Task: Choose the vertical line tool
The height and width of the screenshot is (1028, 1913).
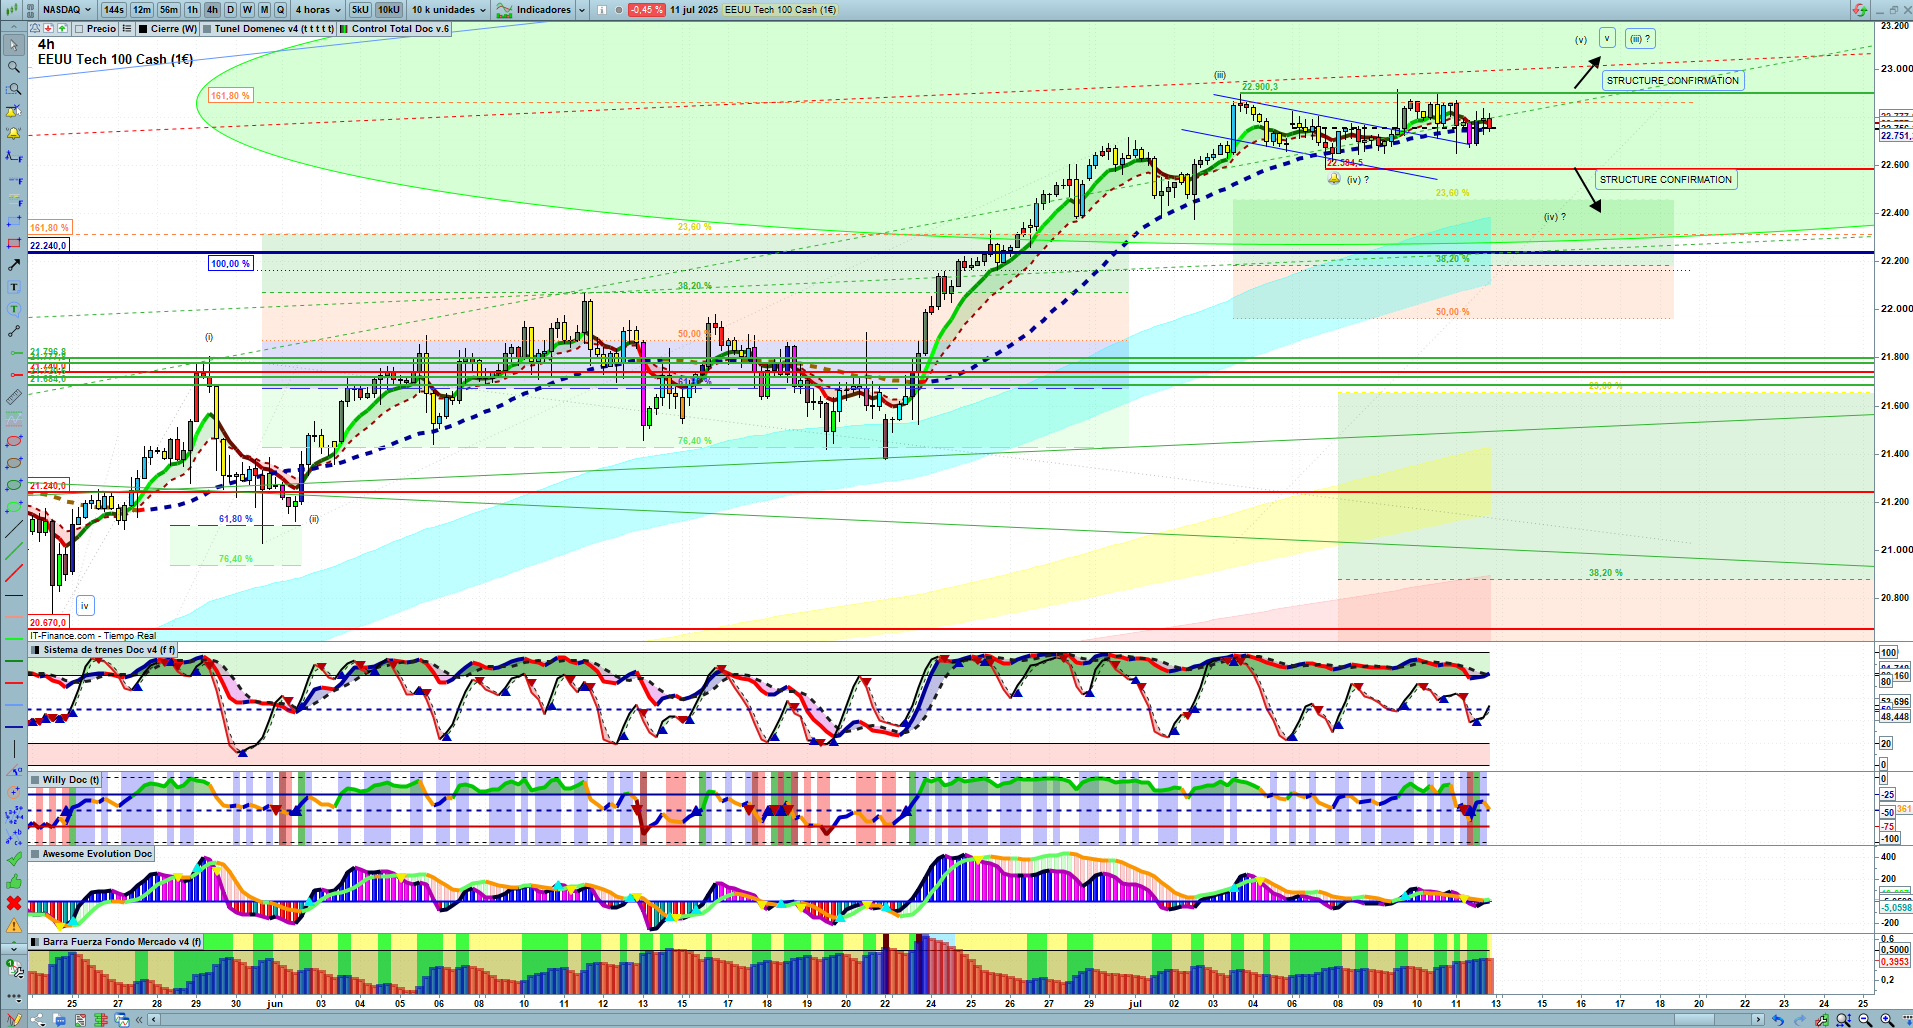Action: [x=13, y=749]
